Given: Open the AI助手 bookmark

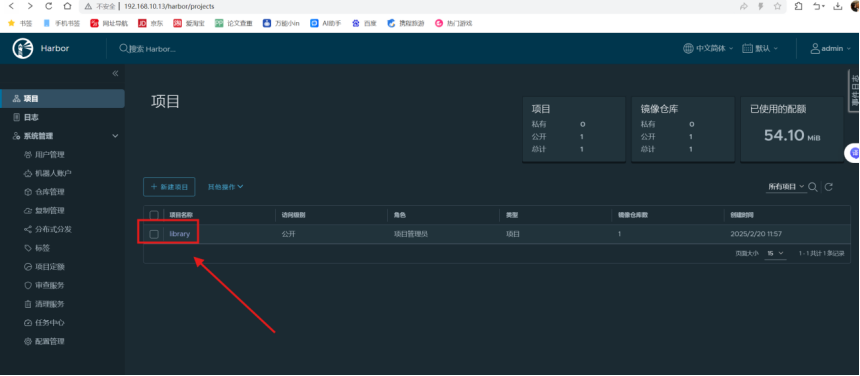Looking at the screenshot, I should click(325, 23).
